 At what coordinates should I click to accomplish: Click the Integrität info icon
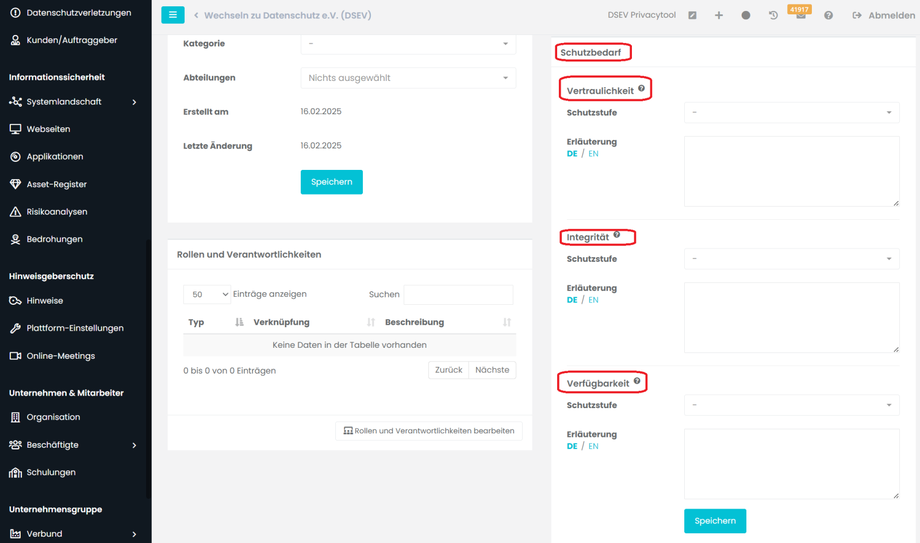(x=617, y=235)
